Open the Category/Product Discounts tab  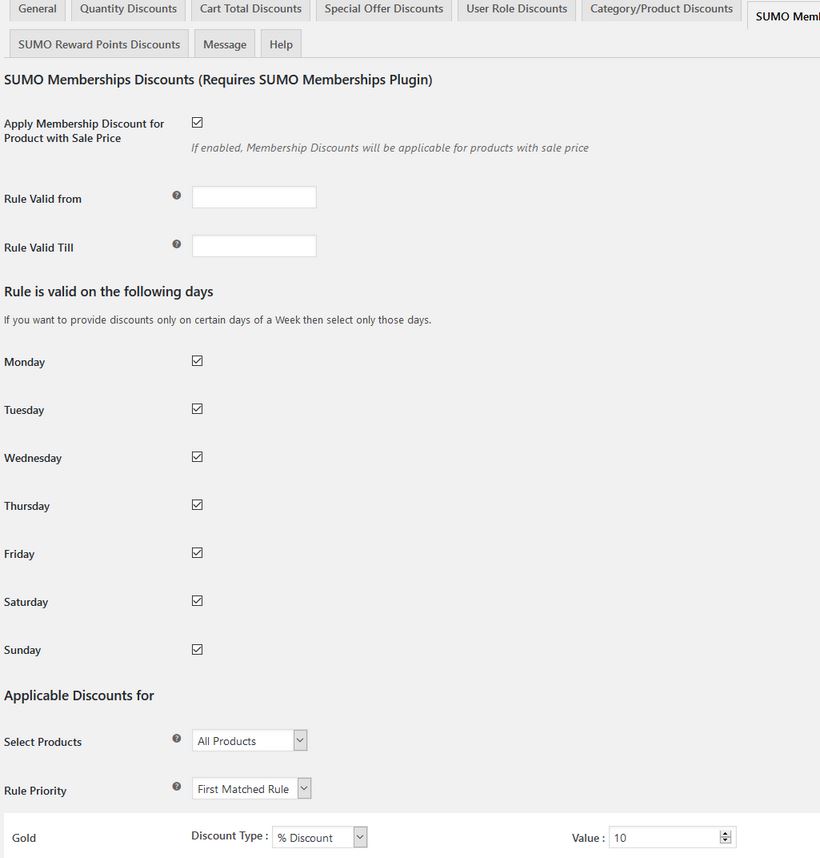[x=661, y=9]
